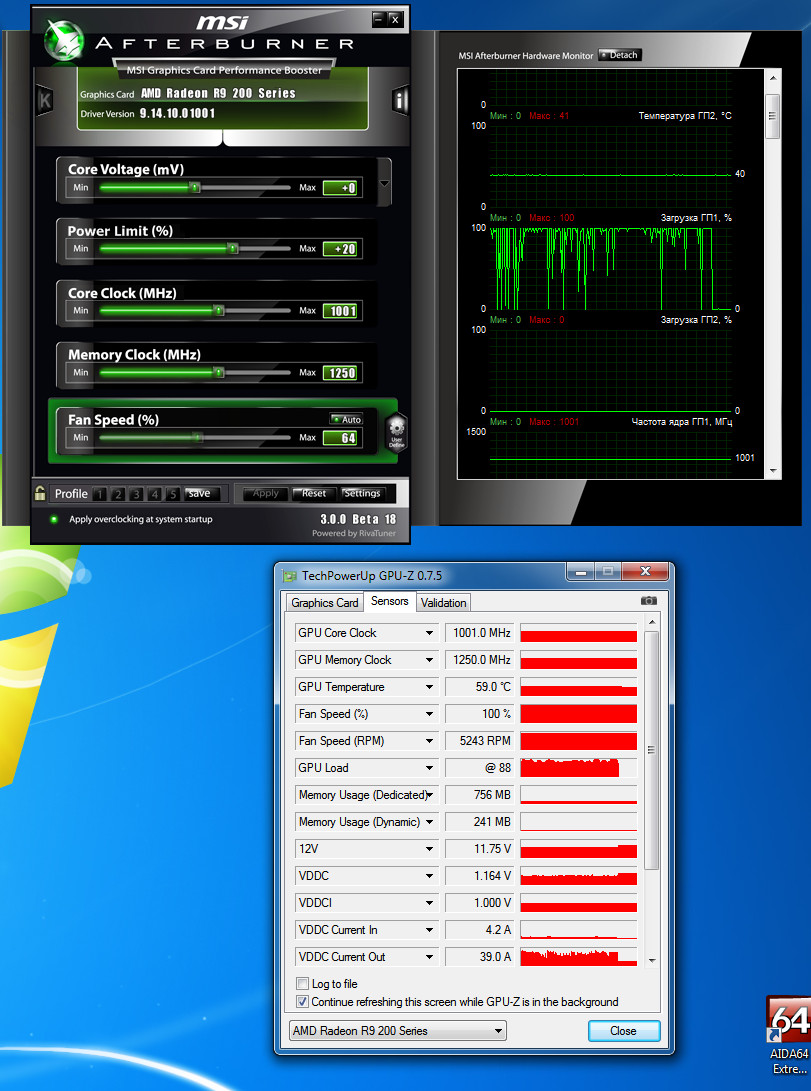The image size is (811, 1091).
Task: Show graphics card info via i button
Action: coord(399,101)
